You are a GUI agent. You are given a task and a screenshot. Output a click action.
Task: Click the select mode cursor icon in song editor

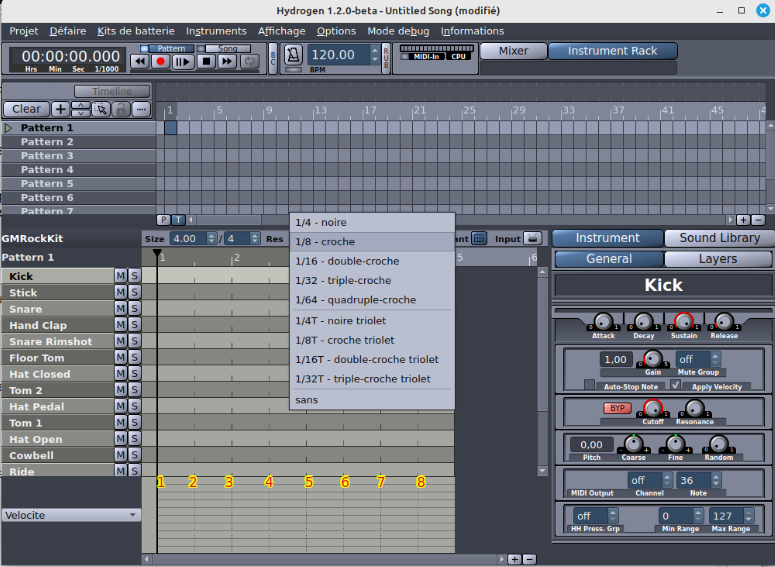(101, 109)
